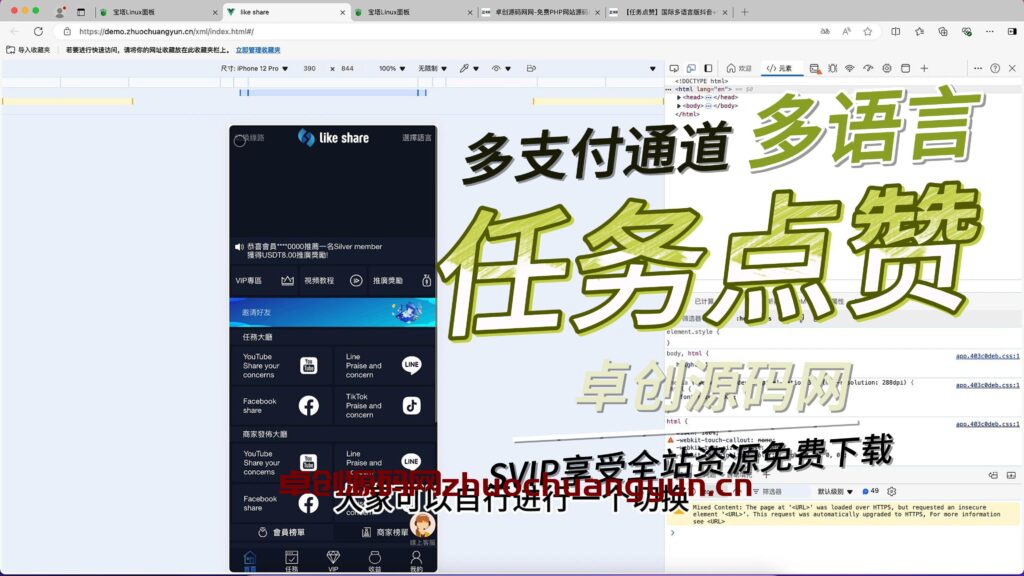This screenshot has height=576, width=1024.
Task: Open the 100% zoom dropdown
Action: (x=392, y=68)
